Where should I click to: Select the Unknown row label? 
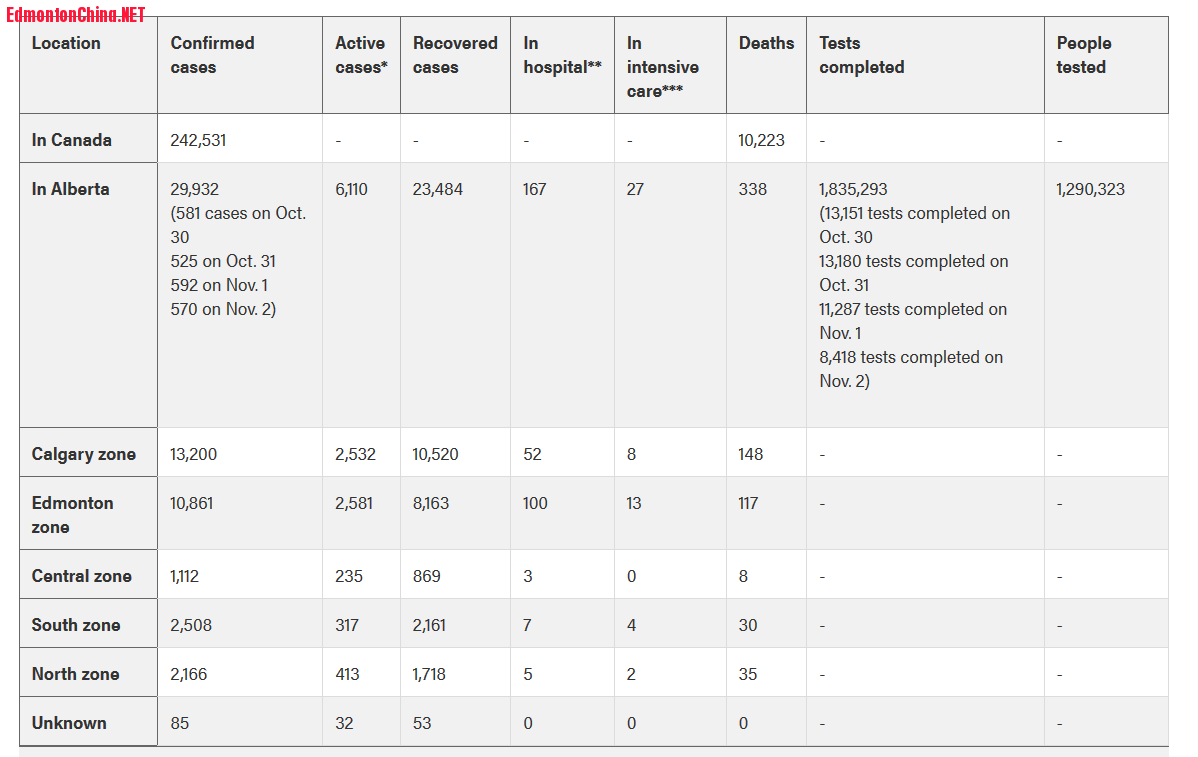coord(69,723)
